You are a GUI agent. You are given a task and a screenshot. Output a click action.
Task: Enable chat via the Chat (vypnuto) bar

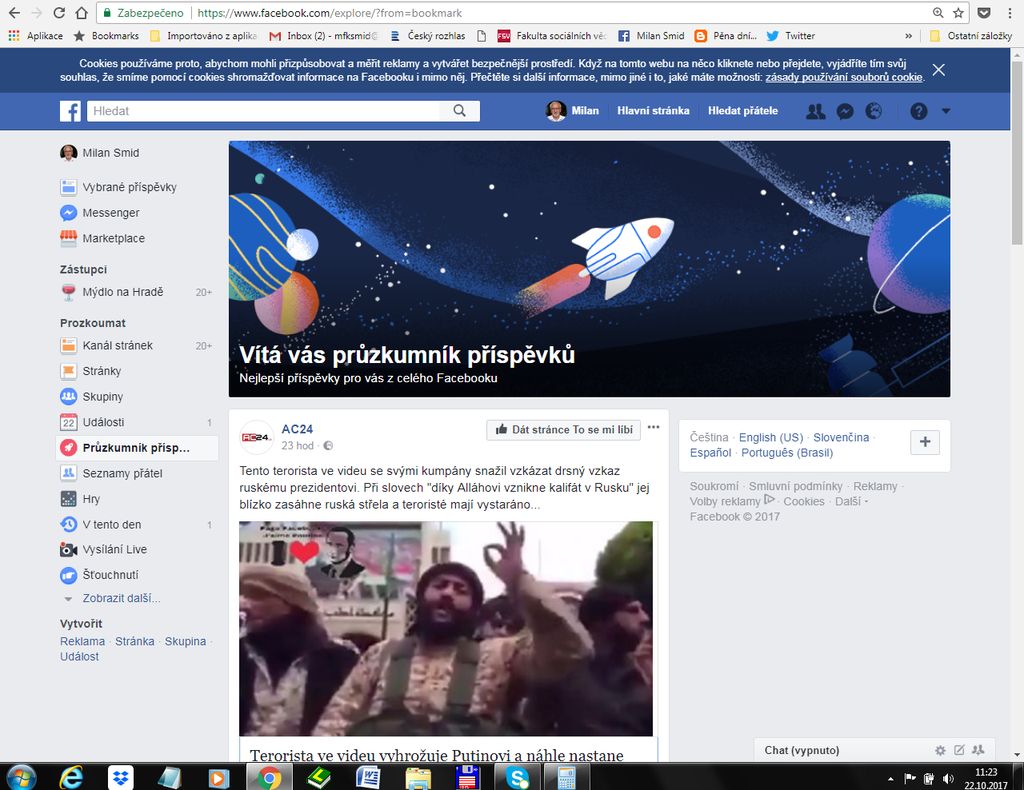[800, 750]
